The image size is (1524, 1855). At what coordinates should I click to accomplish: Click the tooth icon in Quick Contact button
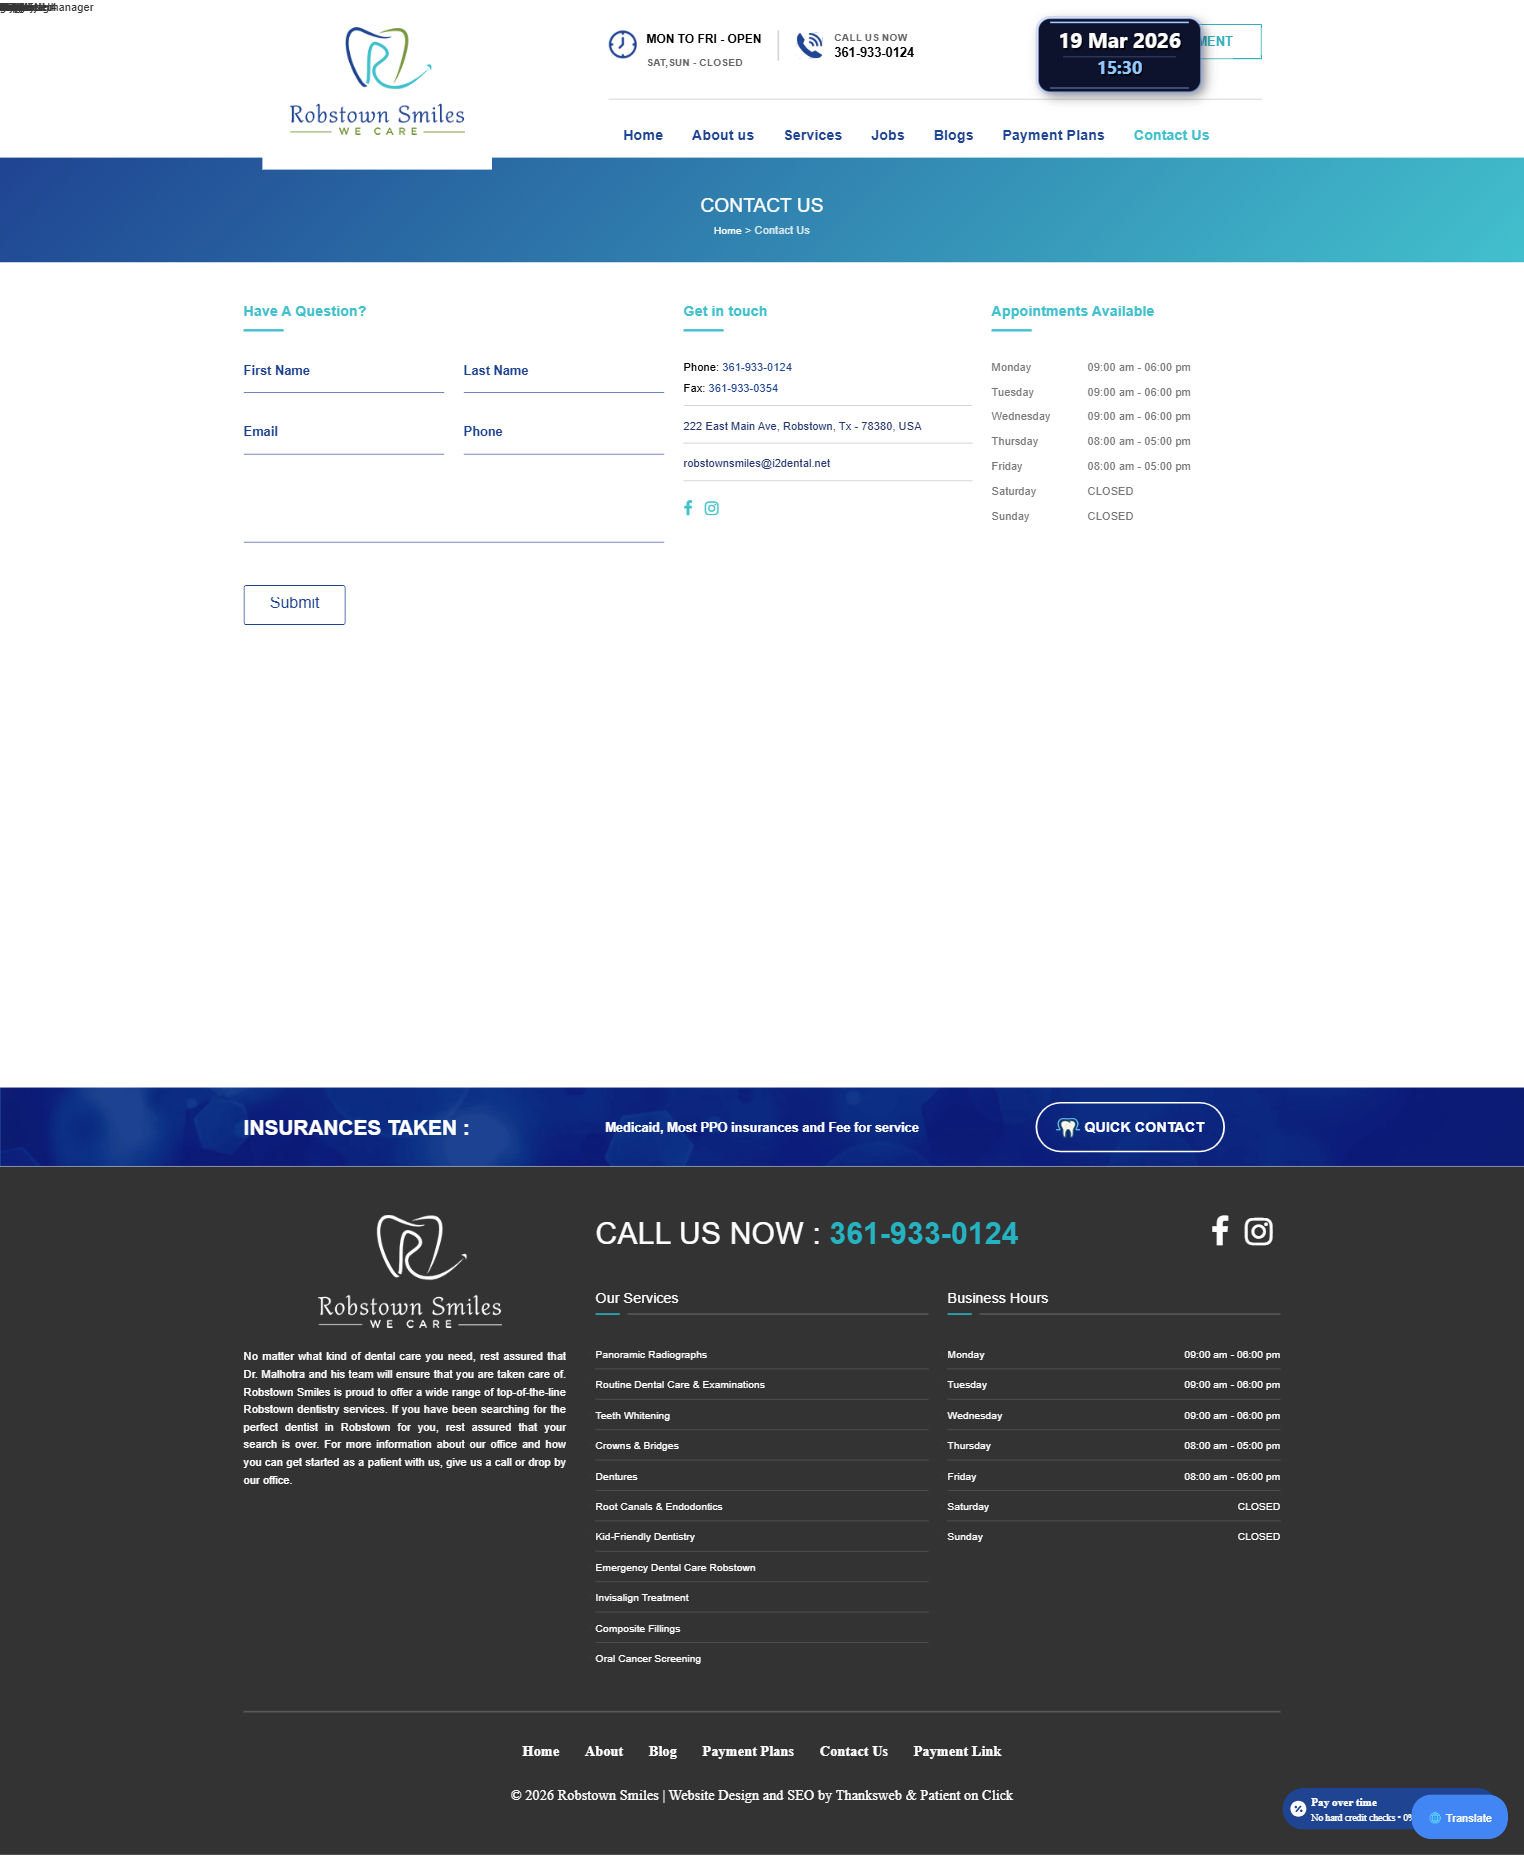coord(1068,1127)
